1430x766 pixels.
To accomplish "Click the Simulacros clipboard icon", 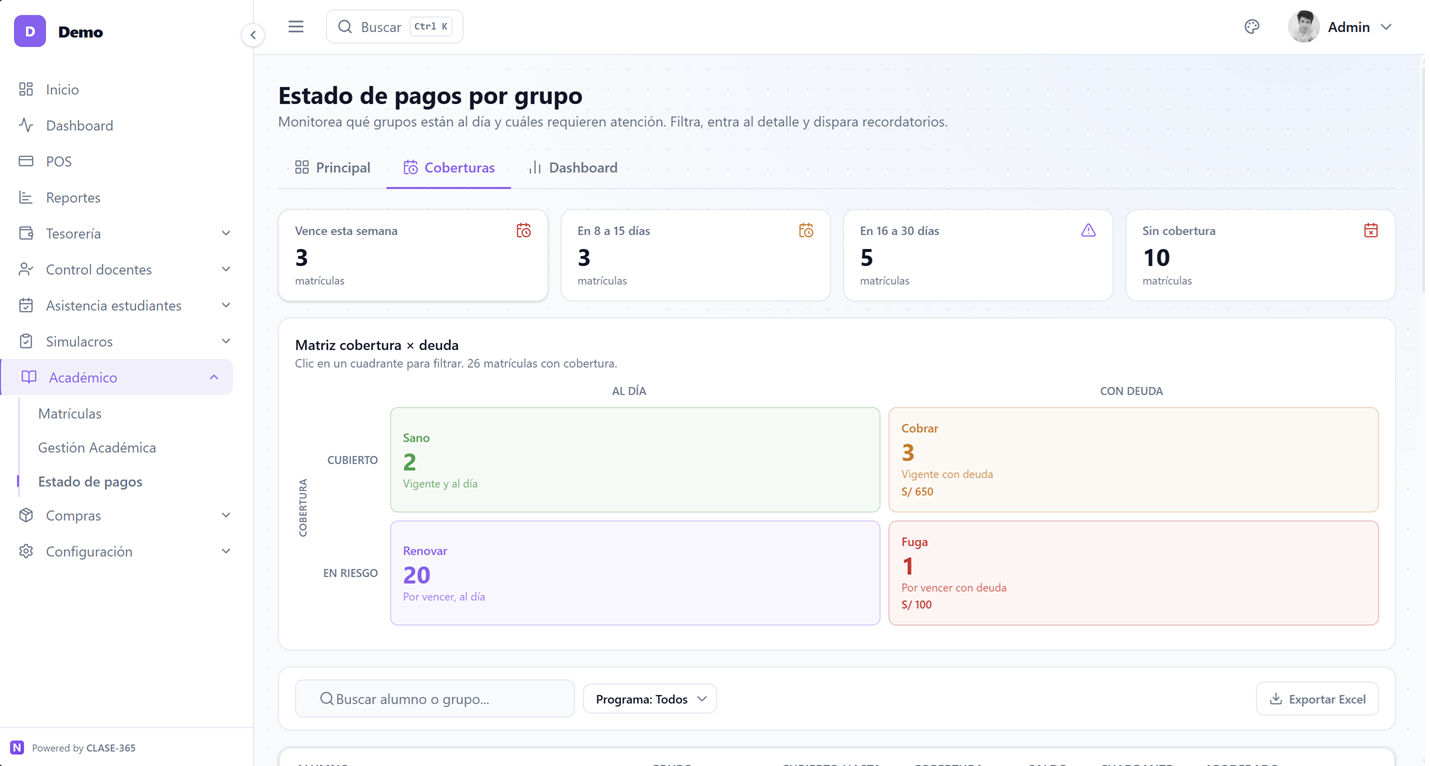I will [26, 341].
